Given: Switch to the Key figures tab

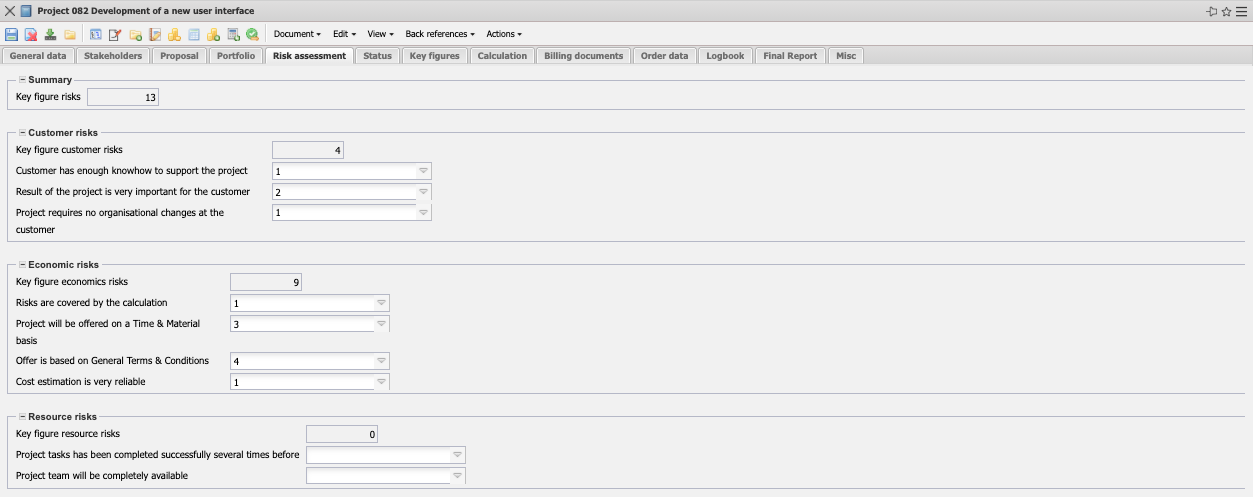Looking at the screenshot, I should pos(435,56).
